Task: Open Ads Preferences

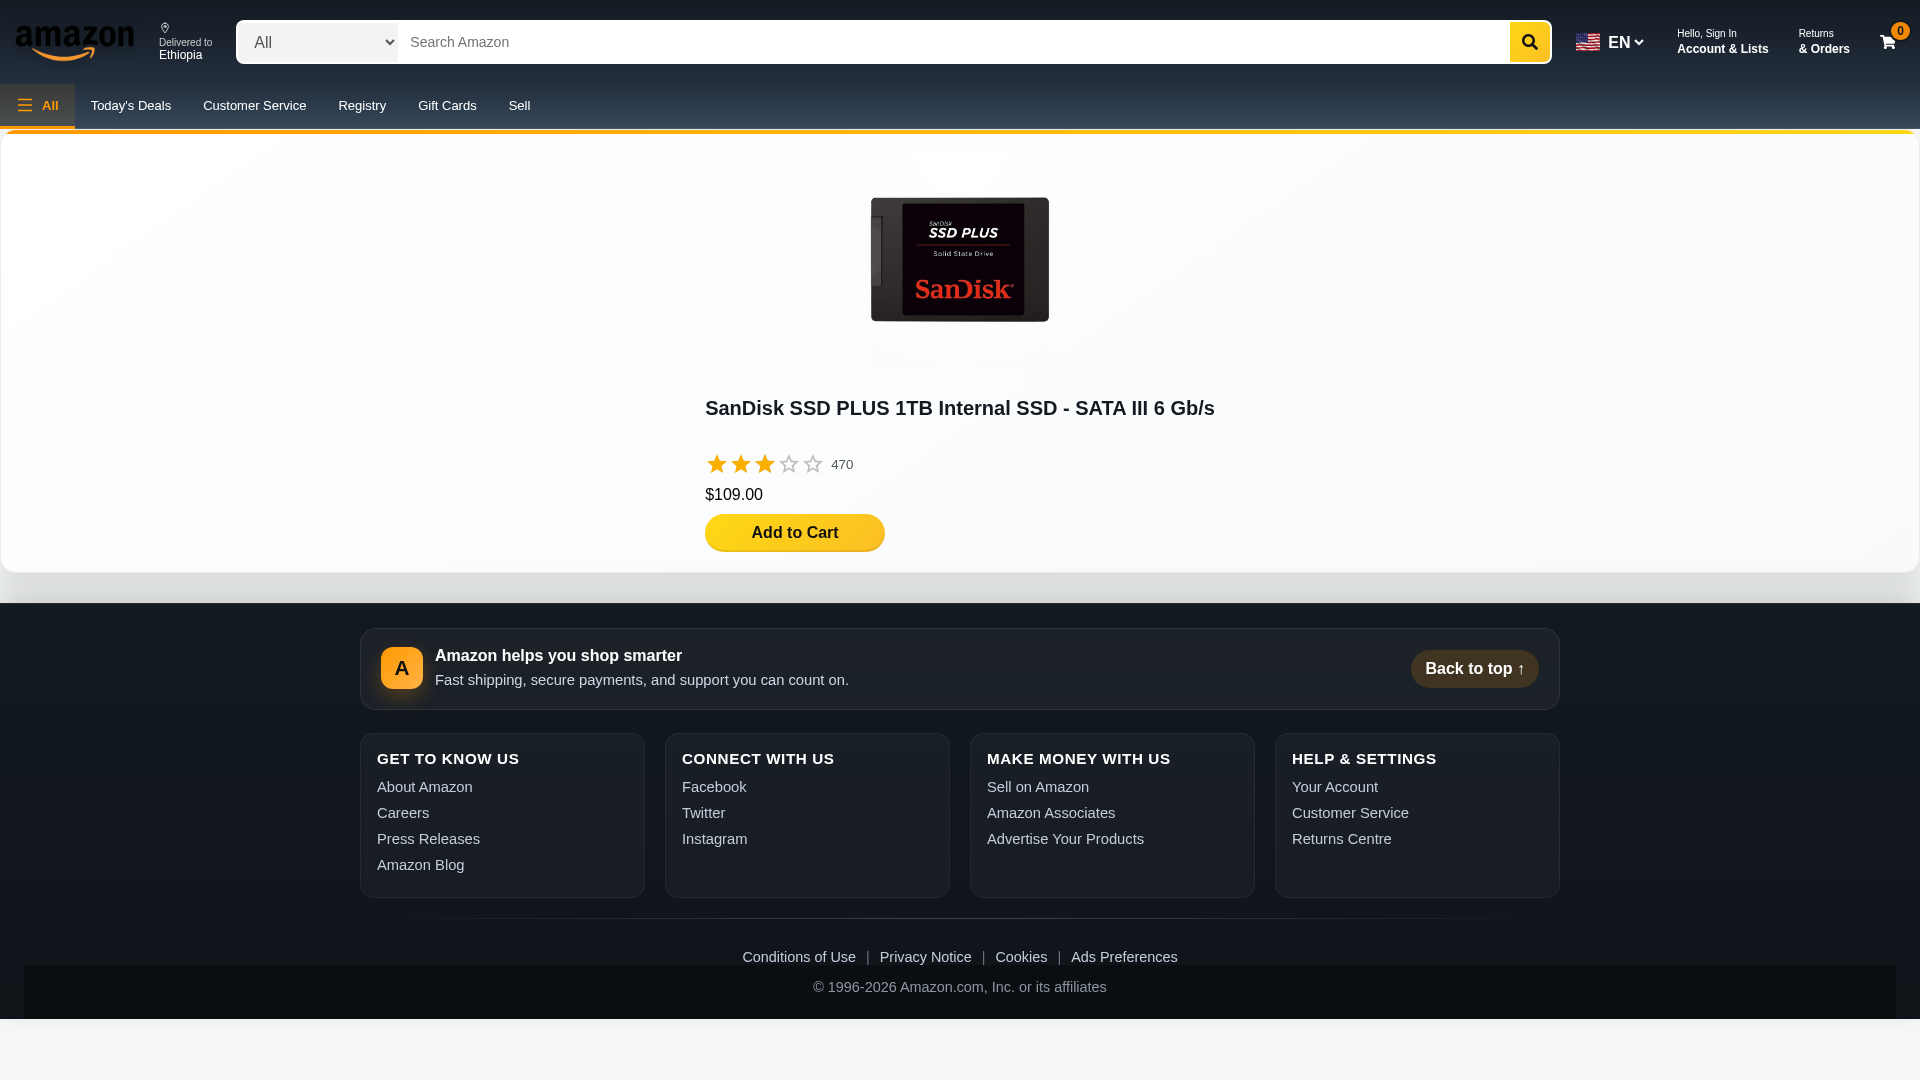Action: coord(1124,957)
